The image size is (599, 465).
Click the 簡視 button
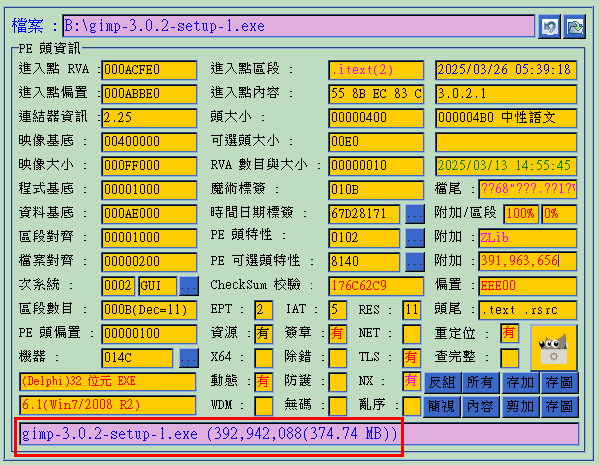(x=442, y=407)
